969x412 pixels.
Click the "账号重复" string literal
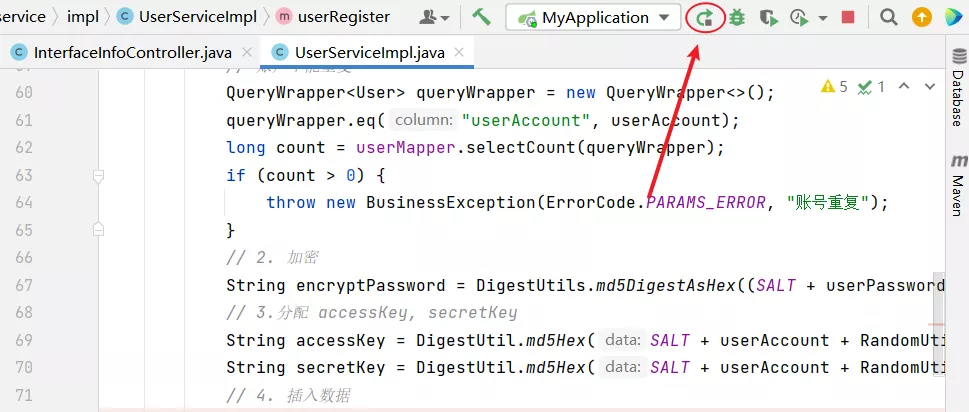tap(828, 203)
